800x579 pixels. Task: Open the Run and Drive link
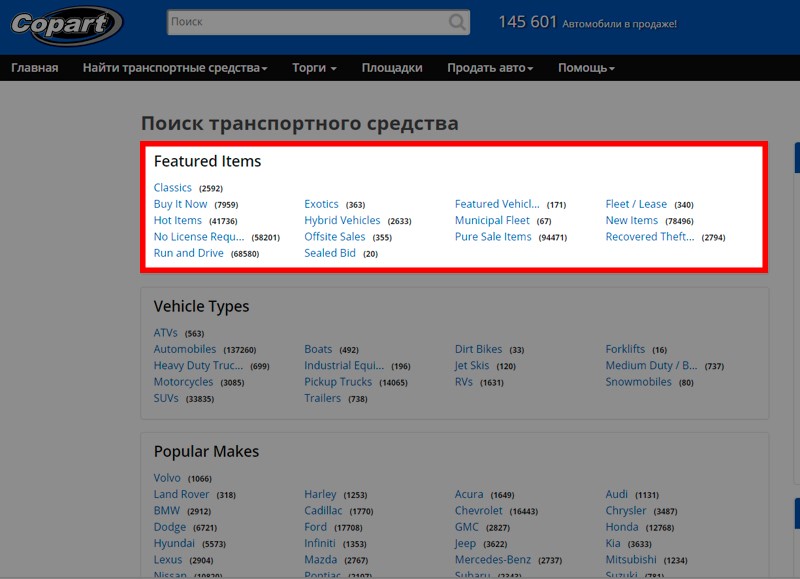coord(188,253)
